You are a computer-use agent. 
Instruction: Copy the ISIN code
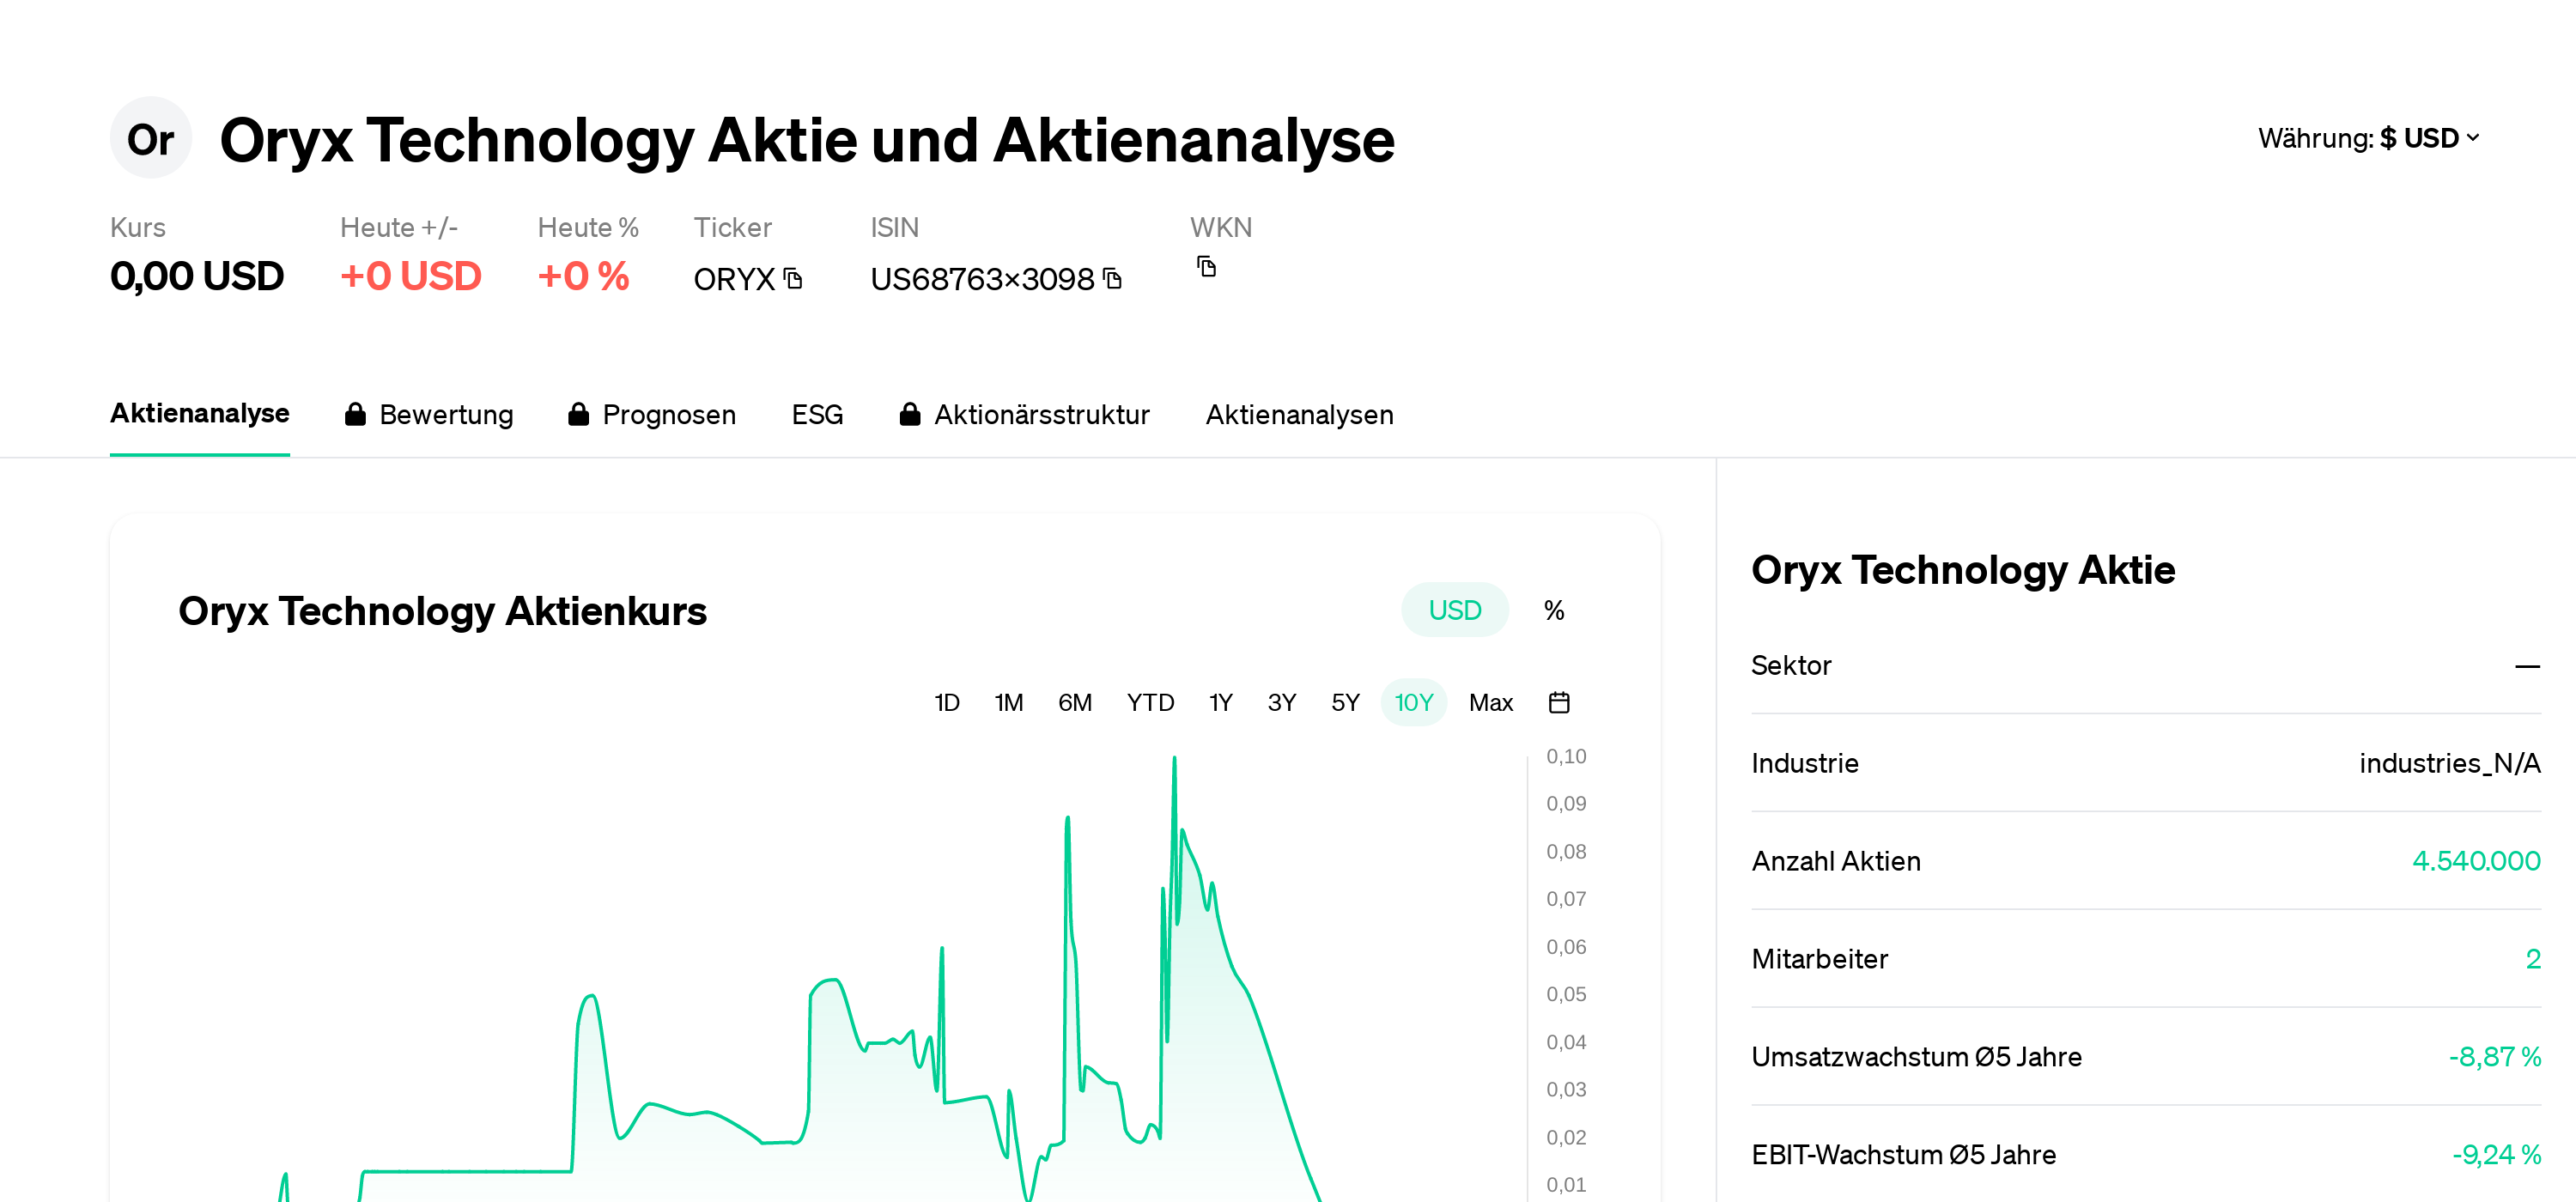click(1111, 277)
